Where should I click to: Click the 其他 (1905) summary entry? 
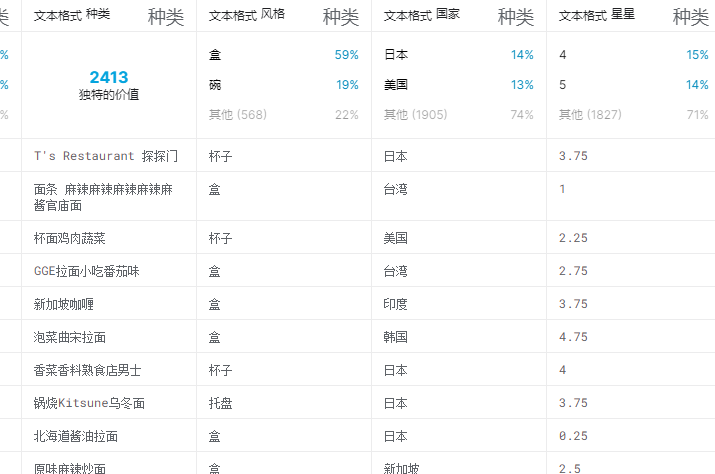pos(459,115)
